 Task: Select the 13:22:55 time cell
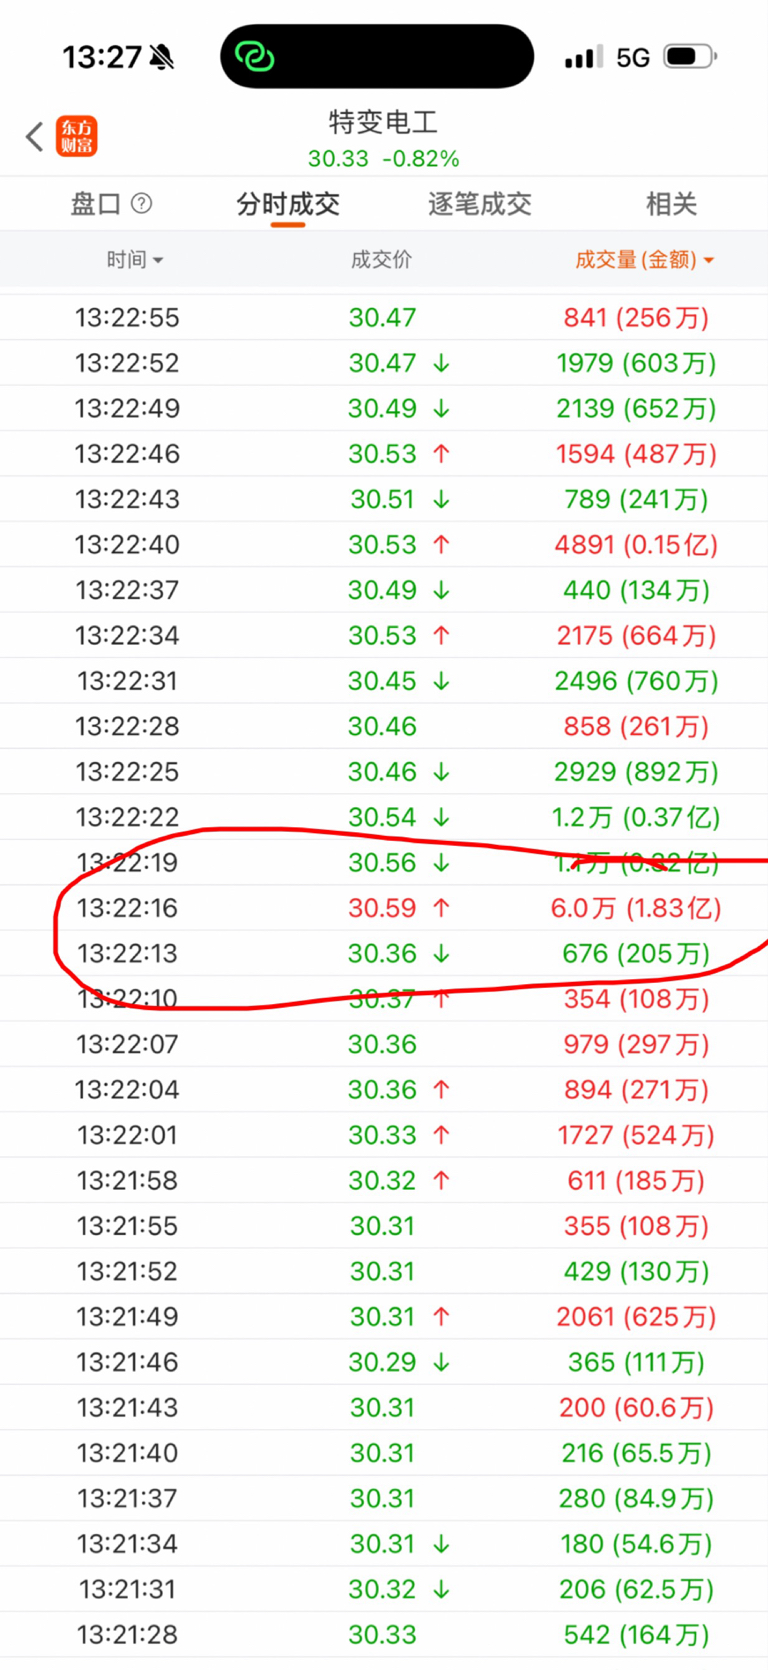tap(127, 318)
